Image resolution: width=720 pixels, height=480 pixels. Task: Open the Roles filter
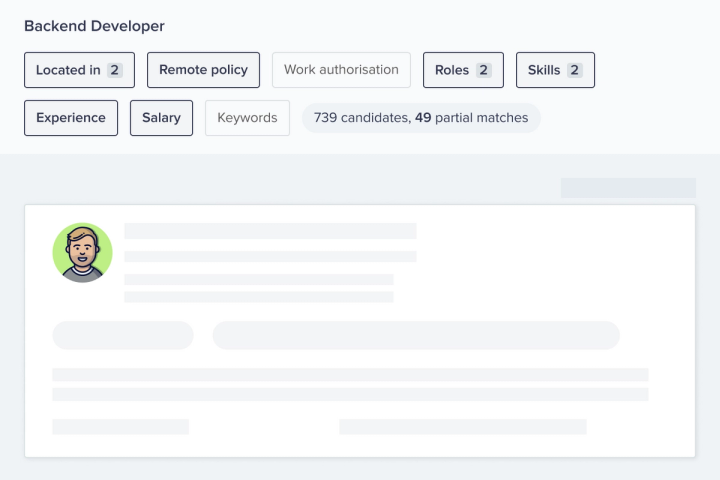[x=463, y=70]
